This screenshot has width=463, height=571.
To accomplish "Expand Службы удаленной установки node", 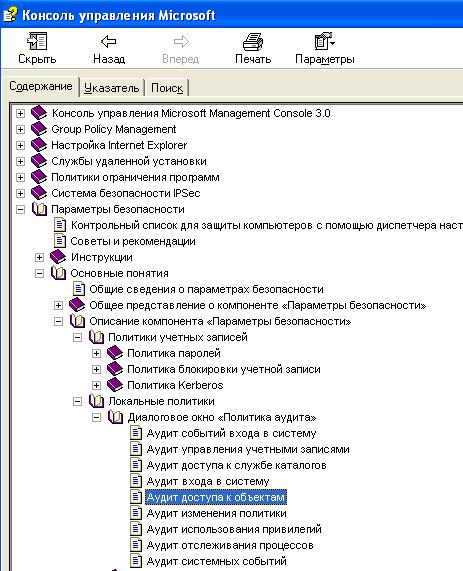I will [x=20, y=161].
